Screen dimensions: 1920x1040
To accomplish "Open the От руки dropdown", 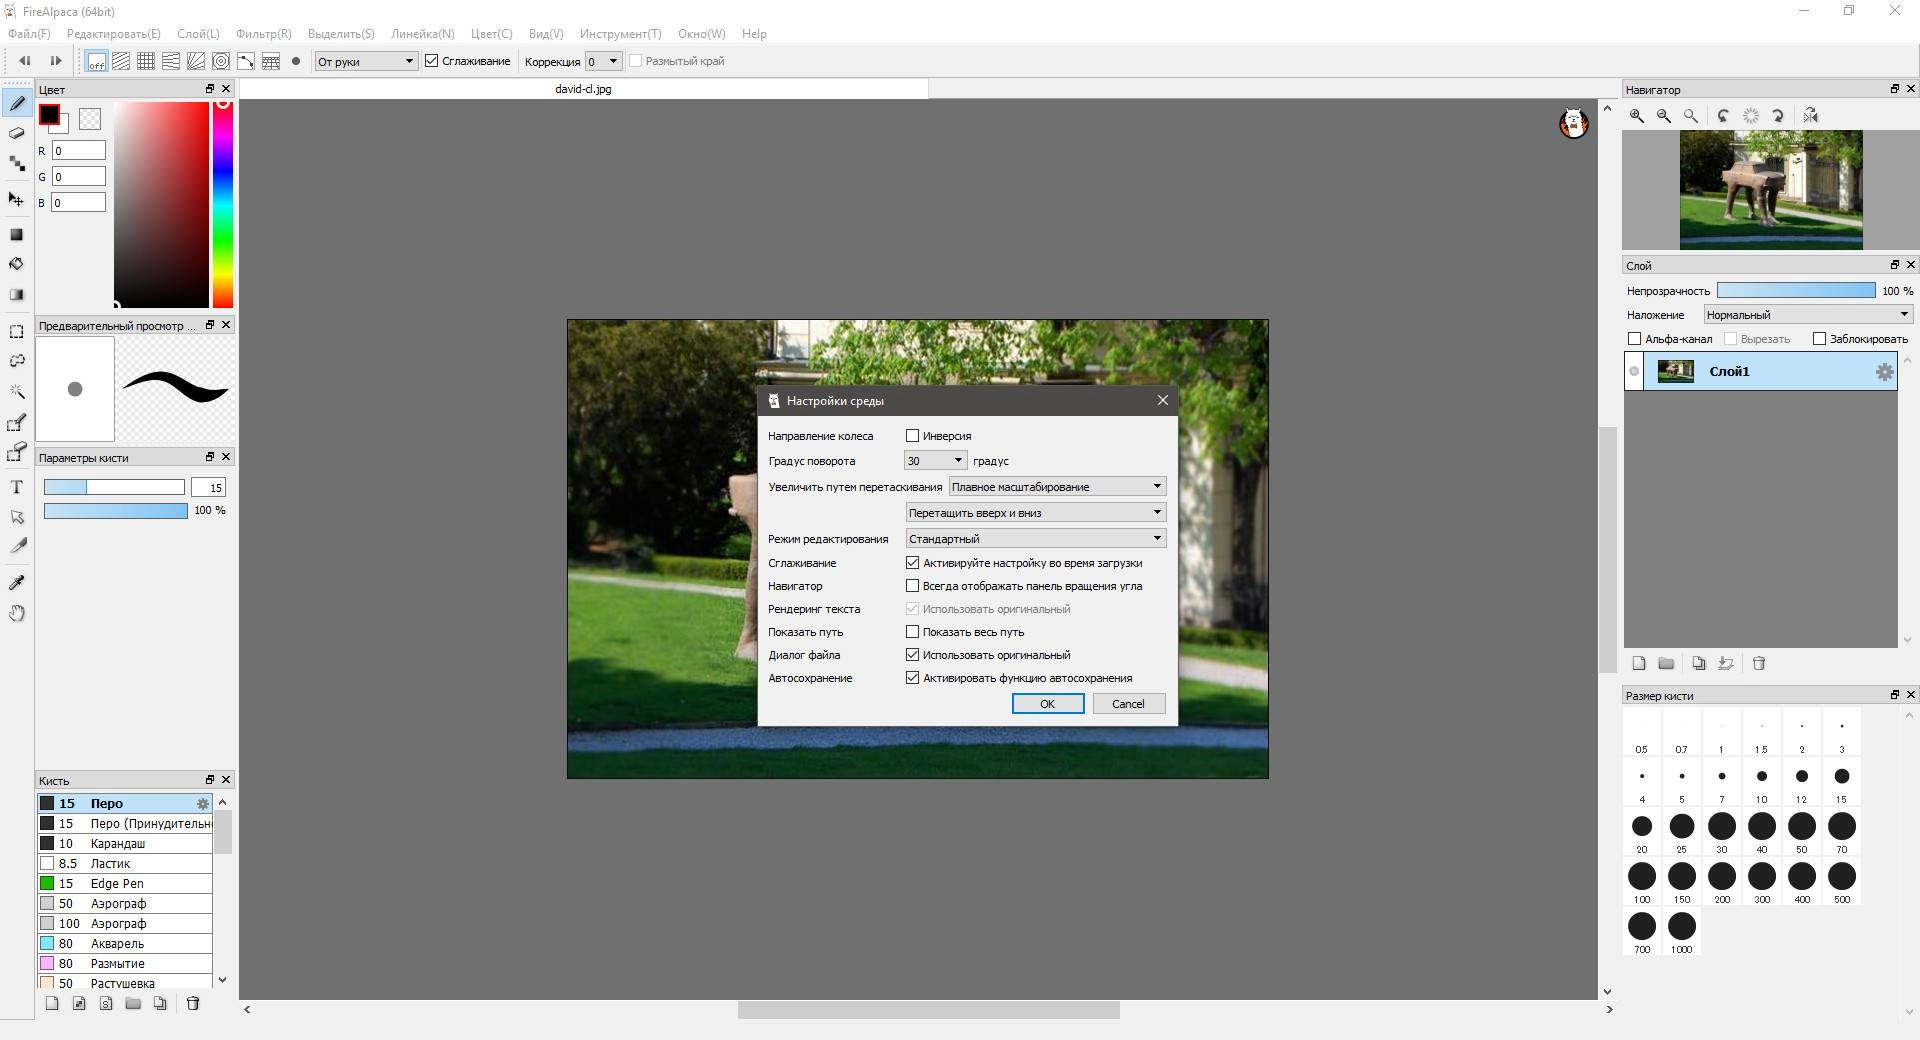I will point(366,61).
